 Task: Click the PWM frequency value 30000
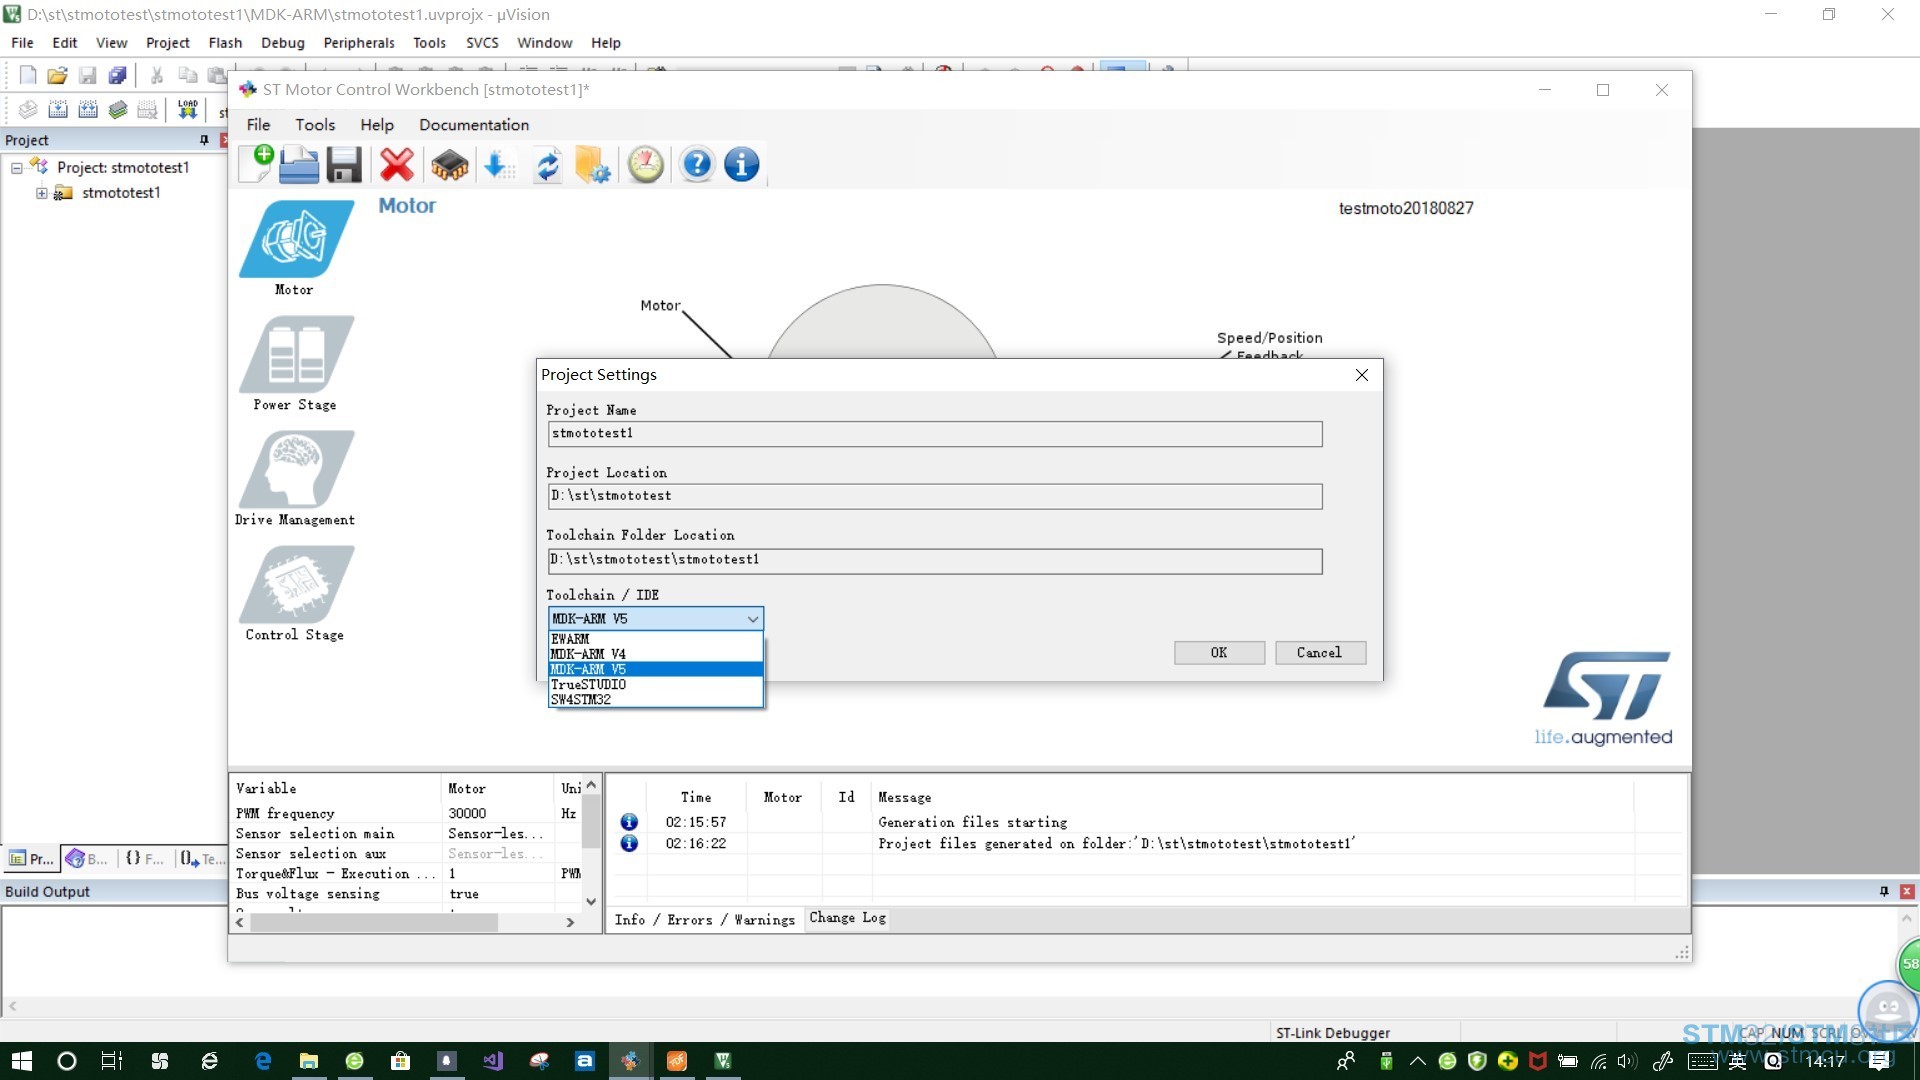[467, 814]
